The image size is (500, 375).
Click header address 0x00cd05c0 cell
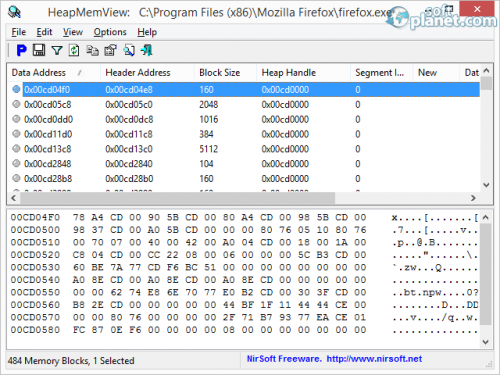tap(129, 104)
